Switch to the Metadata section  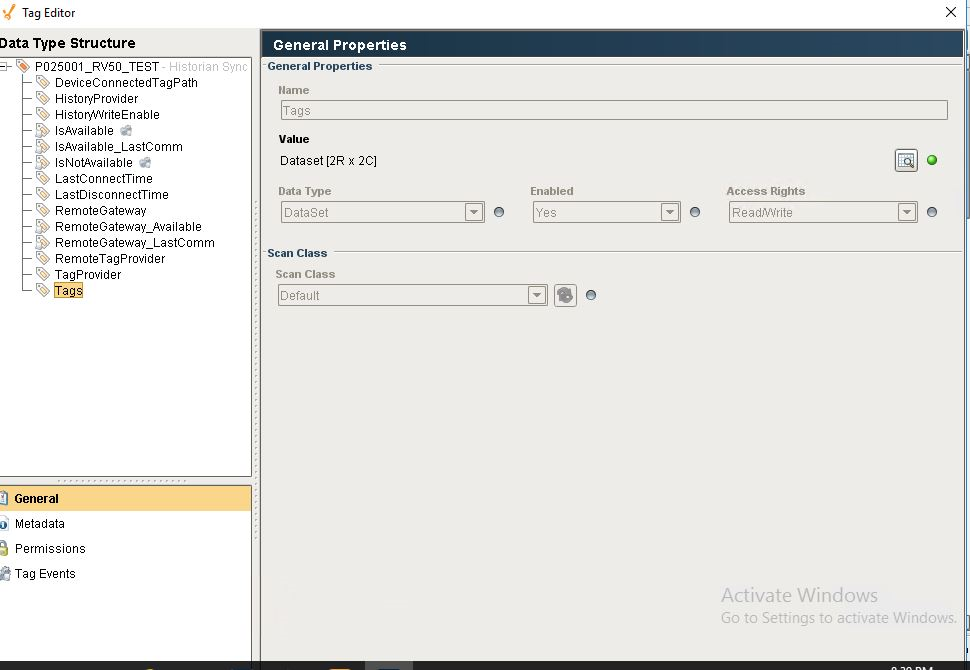coord(126,523)
